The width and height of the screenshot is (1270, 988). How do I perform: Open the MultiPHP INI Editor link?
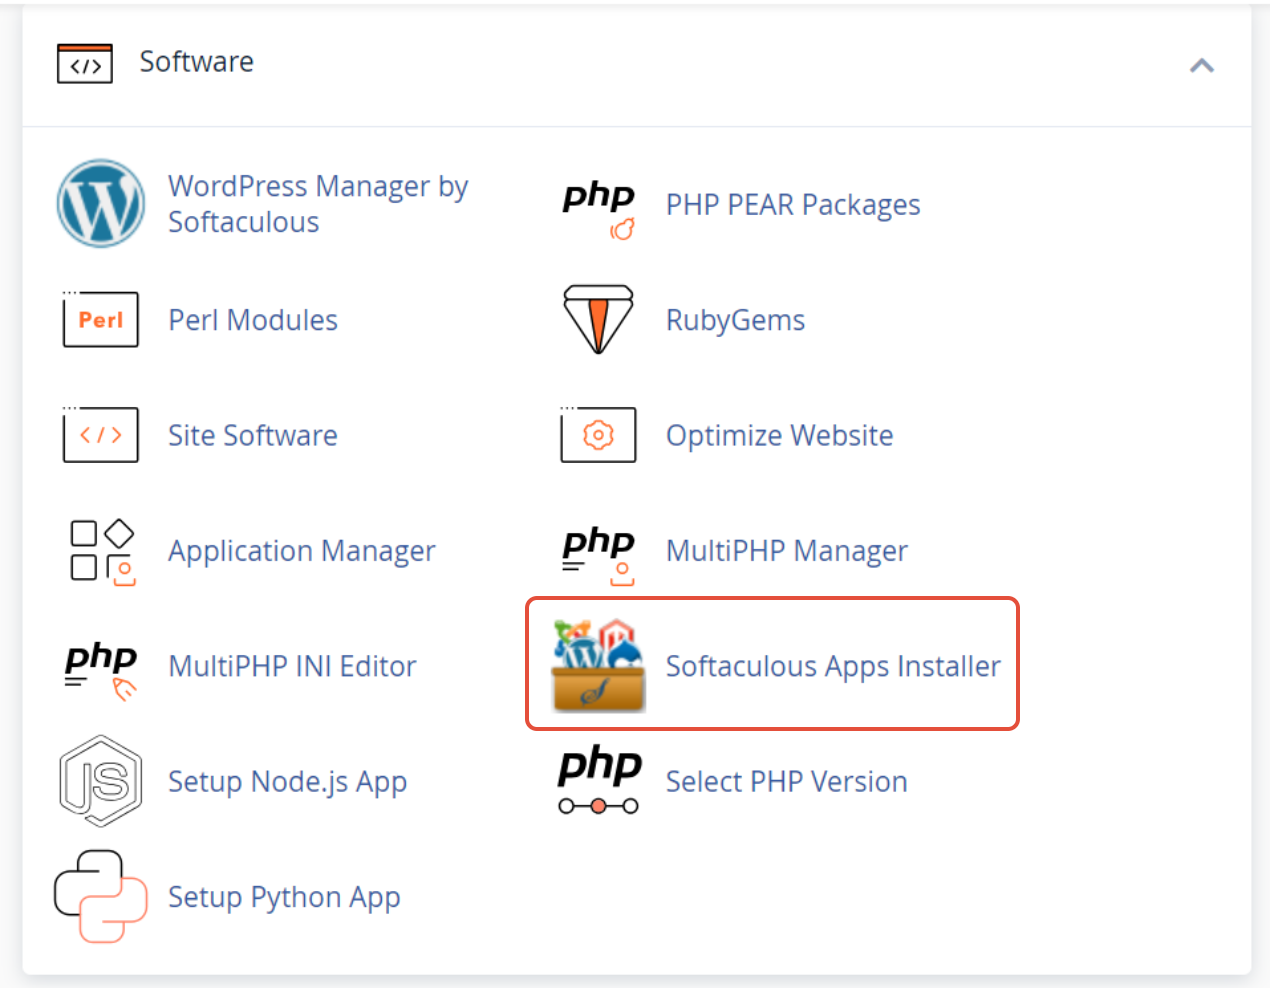coord(292,666)
